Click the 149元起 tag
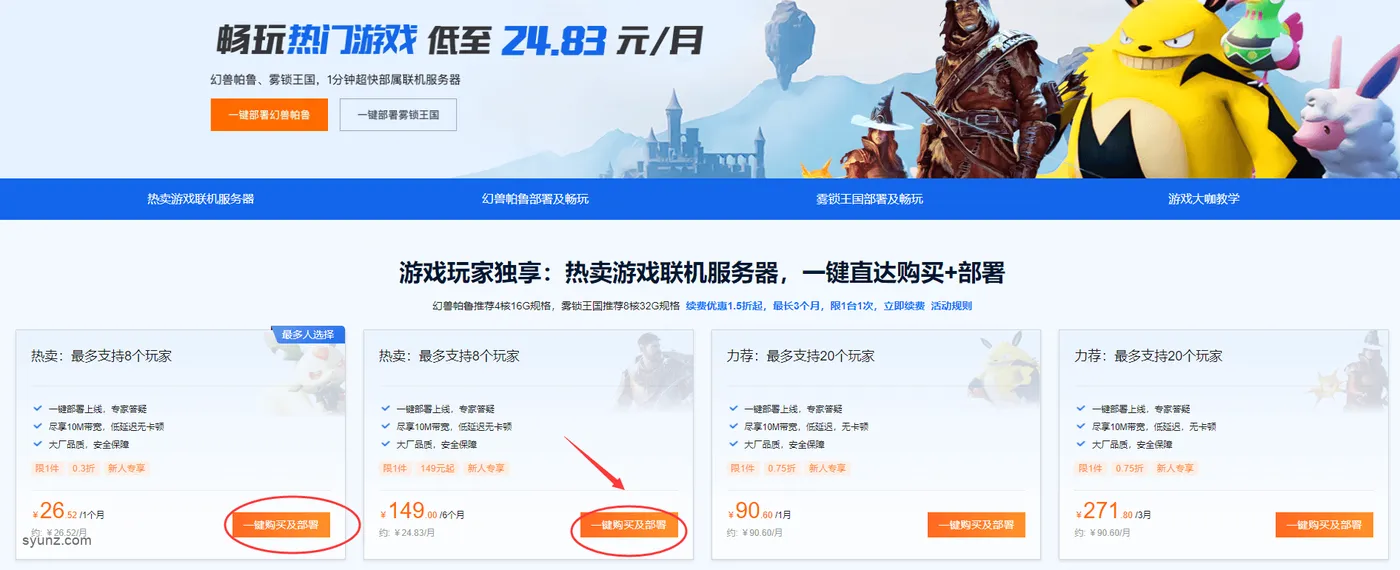The image size is (1400, 570). 438,468
